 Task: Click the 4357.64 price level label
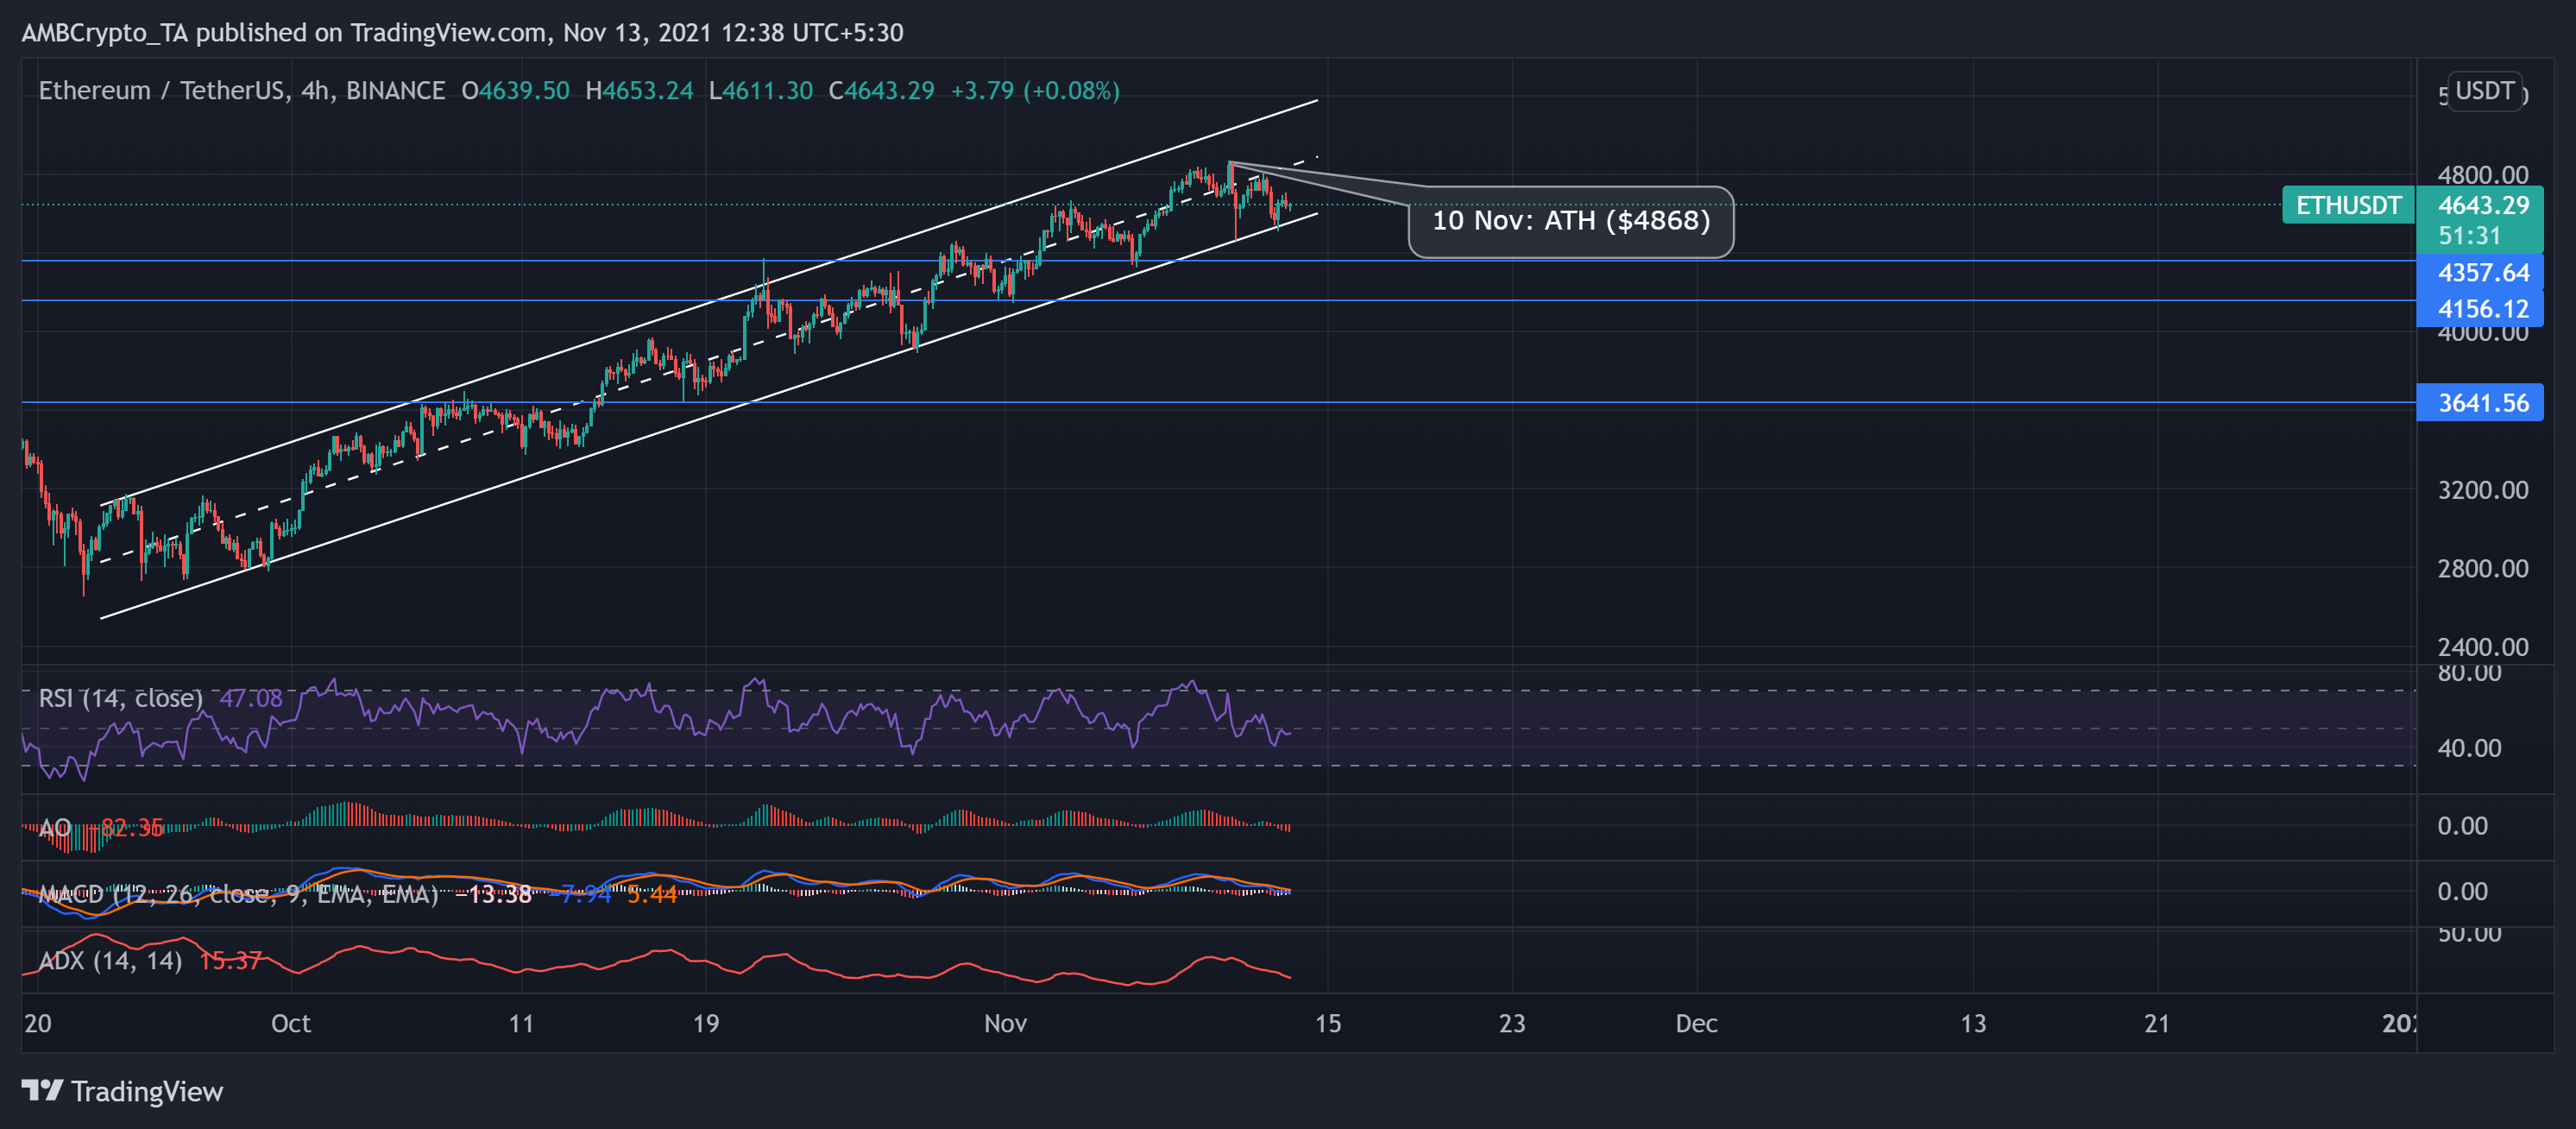(2482, 272)
